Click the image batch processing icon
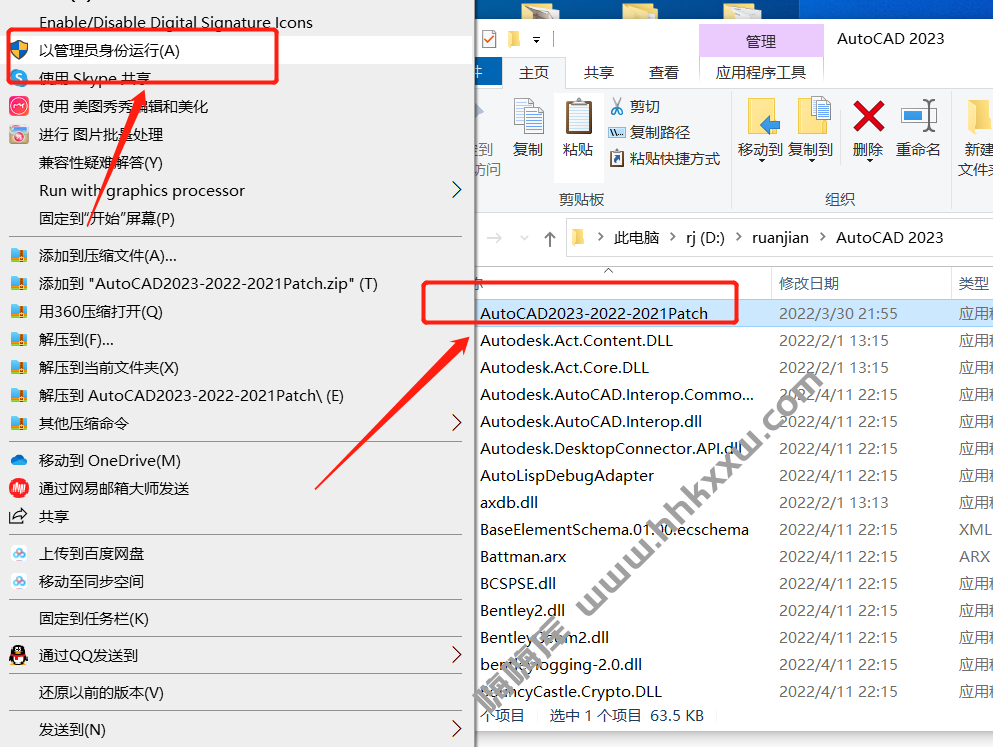 19,134
